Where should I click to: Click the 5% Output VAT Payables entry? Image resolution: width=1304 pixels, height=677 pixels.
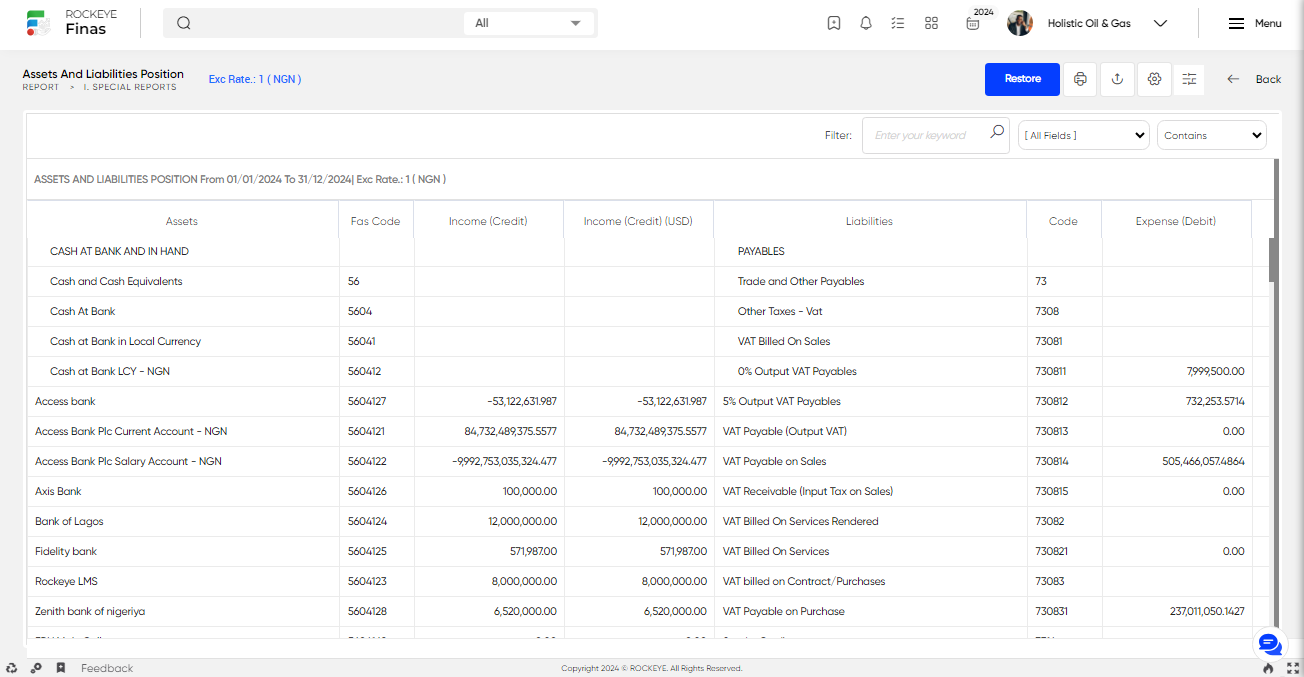pyautogui.click(x=782, y=402)
